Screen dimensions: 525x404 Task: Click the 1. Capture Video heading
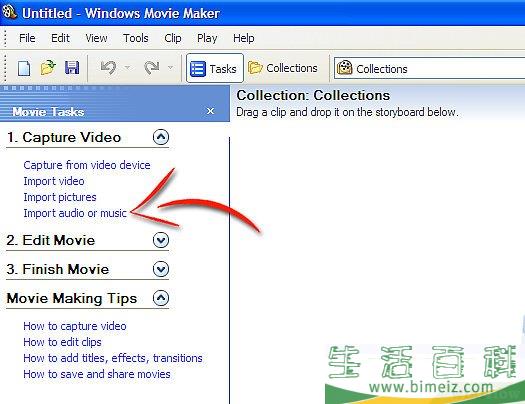point(64,137)
